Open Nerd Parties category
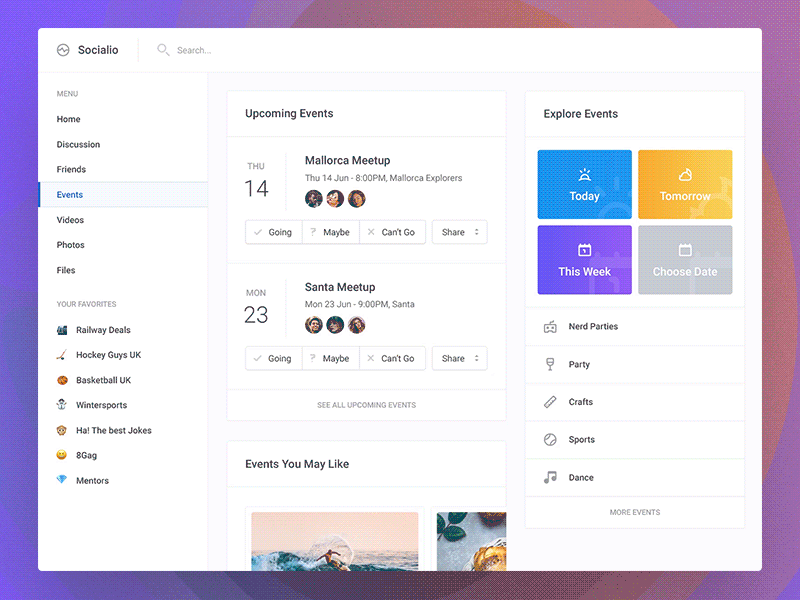 coord(635,327)
